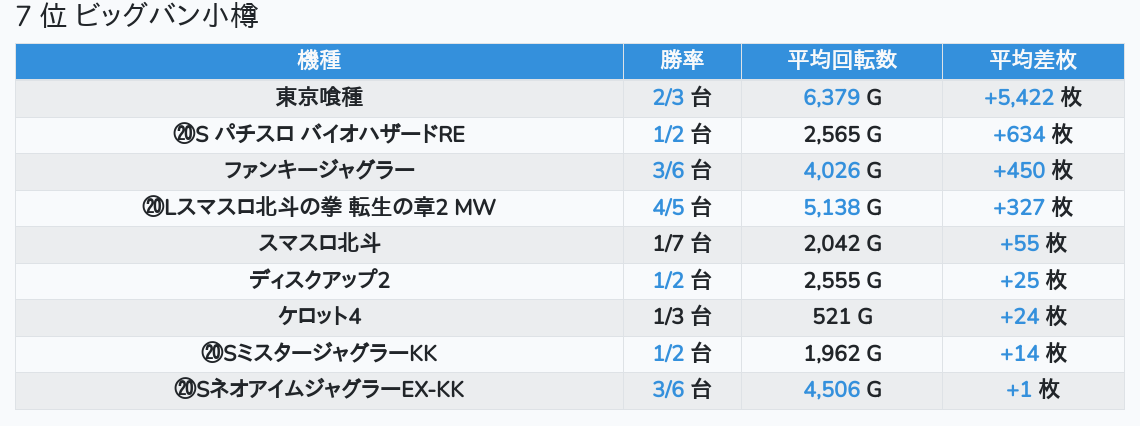The width and height of the screenshot is (1140, 426).
Task: Select the ディスクアップ2 machine name
Action: 319,280
